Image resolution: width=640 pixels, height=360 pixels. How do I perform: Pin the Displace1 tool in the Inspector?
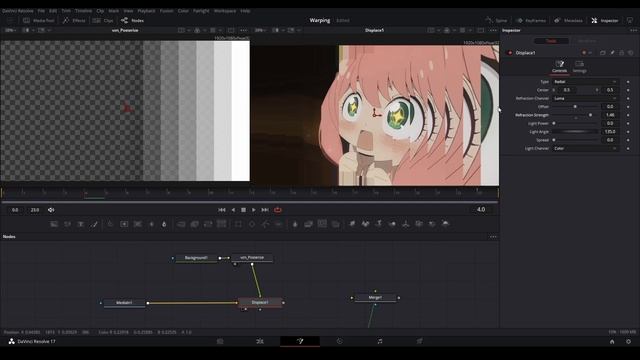pos(612,53)
